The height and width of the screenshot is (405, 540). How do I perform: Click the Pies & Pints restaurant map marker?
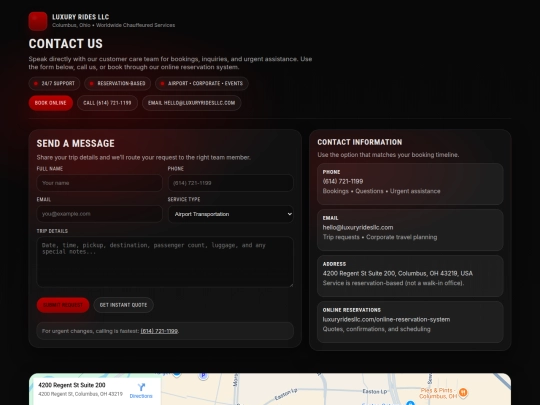[463, 392]
